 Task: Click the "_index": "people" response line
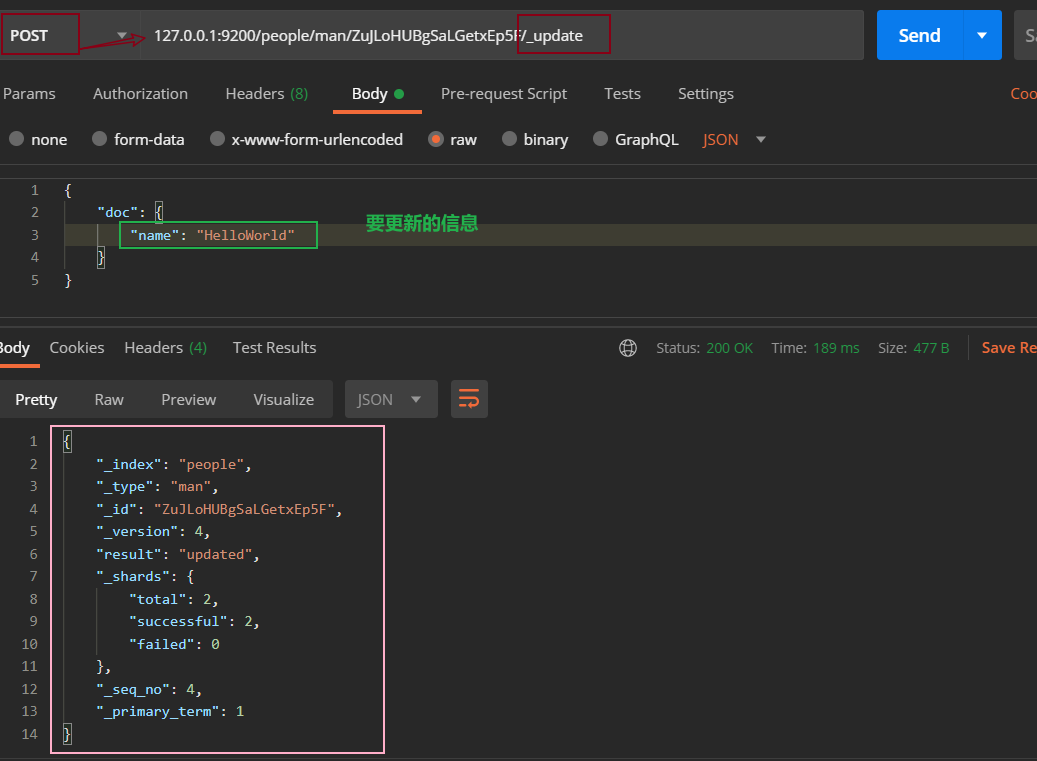pos(174,464)
